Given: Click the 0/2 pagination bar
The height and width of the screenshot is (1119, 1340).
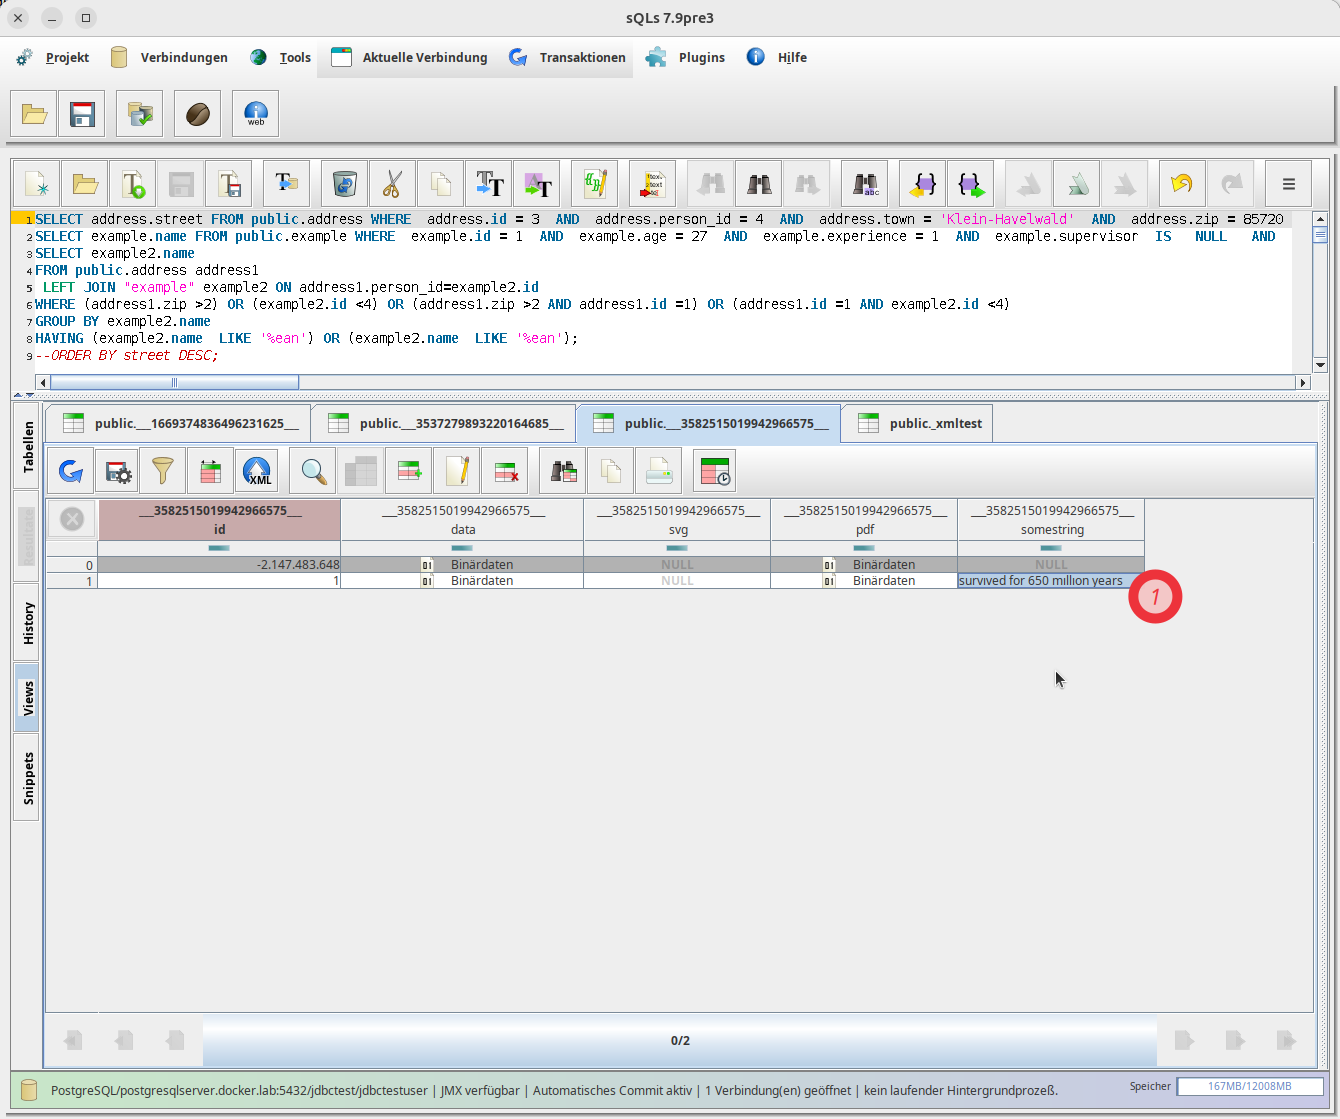Looking at the screenshot, I should click(680, 1041).
